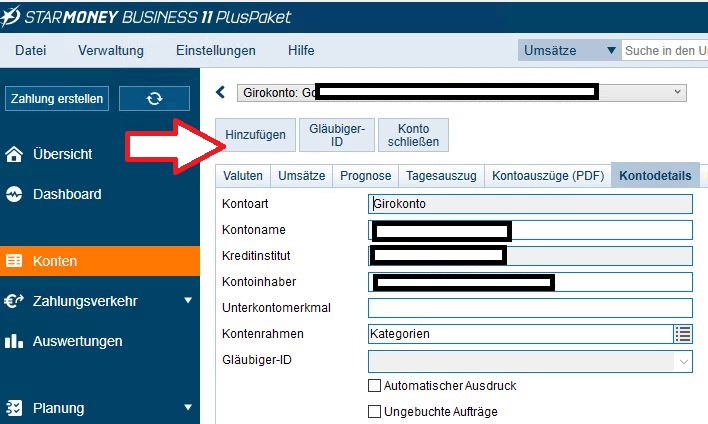Open Dashboard in the sidebar
This screenshot has height=424, width=708.
click(54, 194)
